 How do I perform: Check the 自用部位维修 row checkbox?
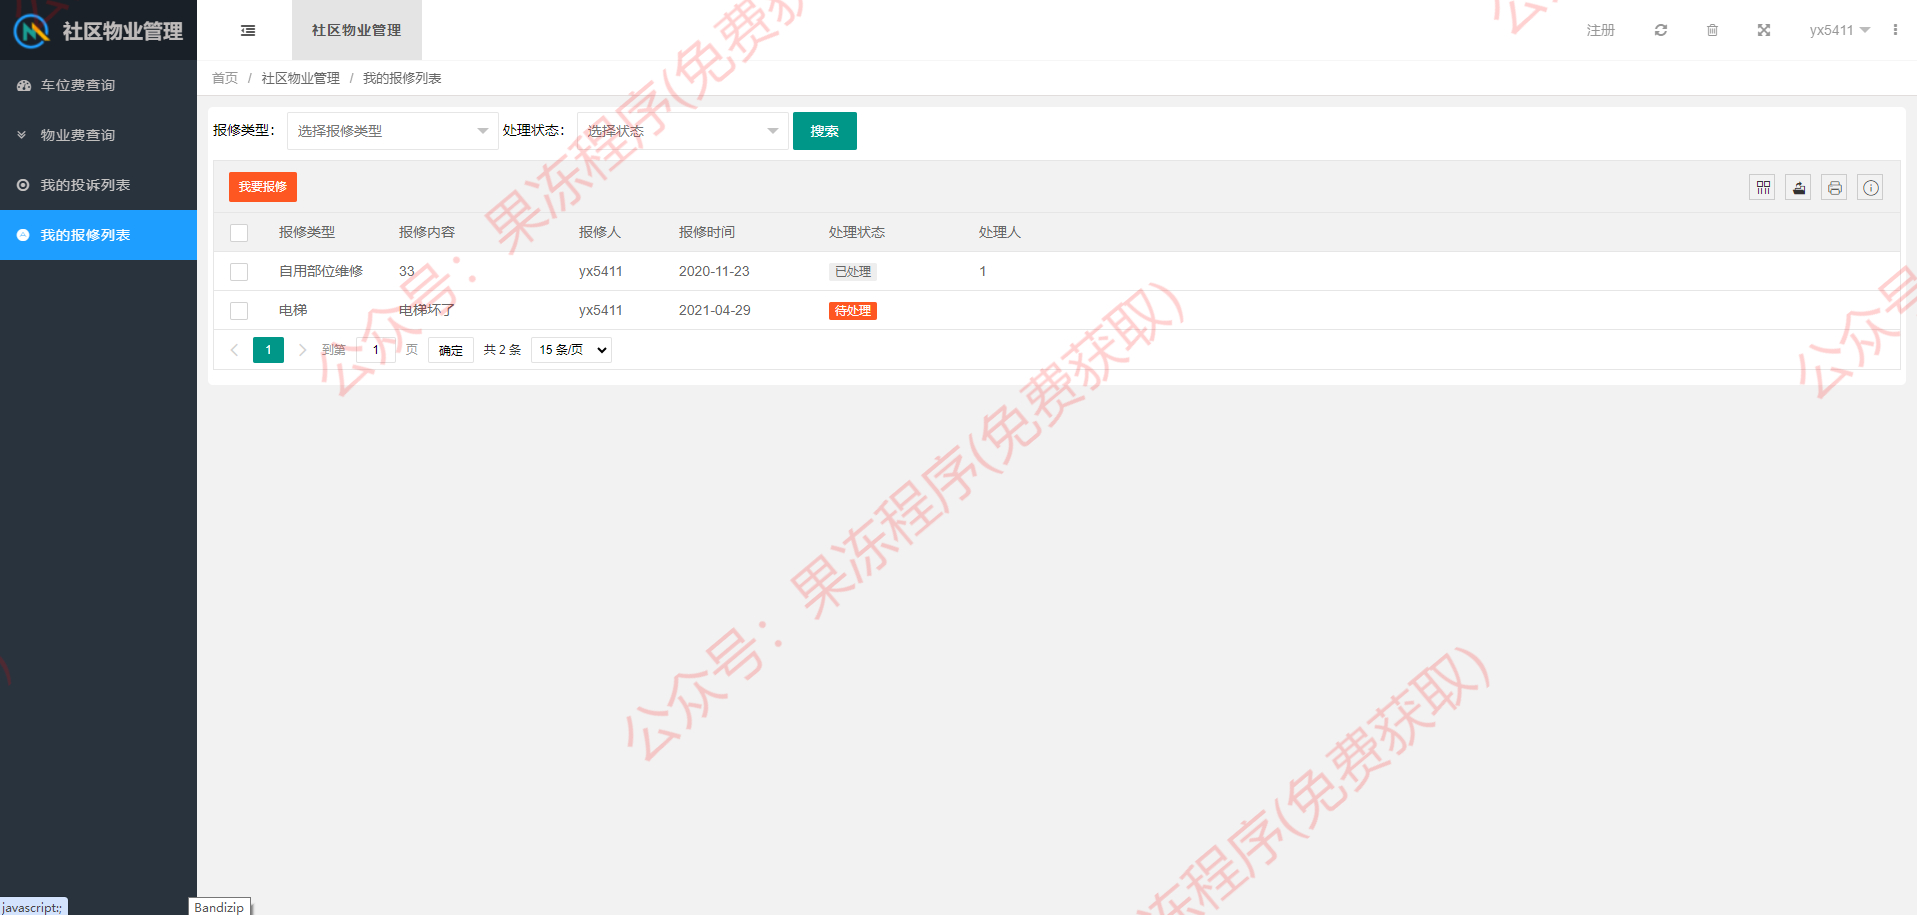point(239,271)
